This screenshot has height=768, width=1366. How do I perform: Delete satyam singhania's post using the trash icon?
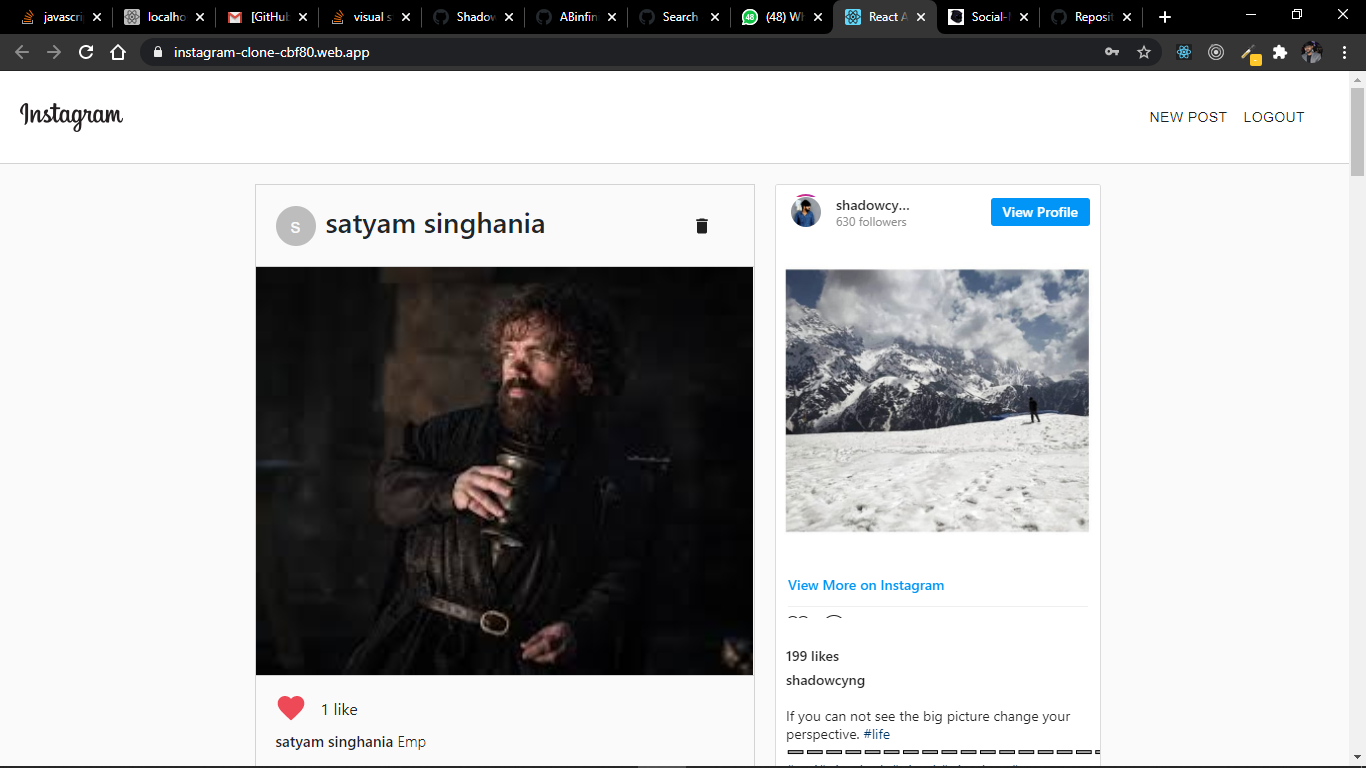pyautogui.click(x=701, y=226)
